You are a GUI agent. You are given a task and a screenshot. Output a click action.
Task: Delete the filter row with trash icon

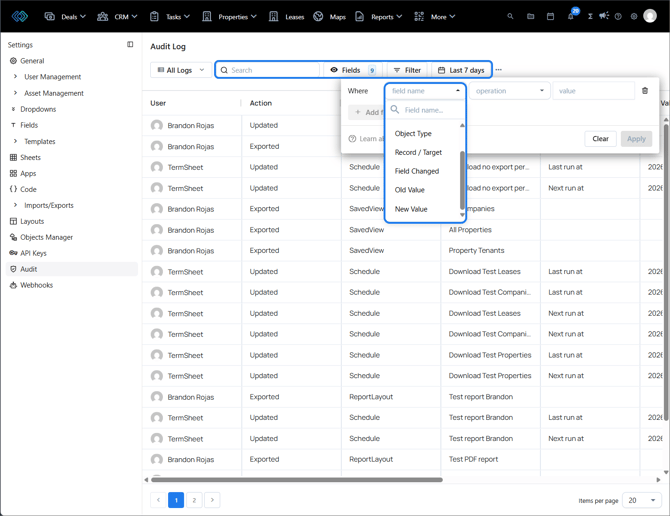pos(645,91)
